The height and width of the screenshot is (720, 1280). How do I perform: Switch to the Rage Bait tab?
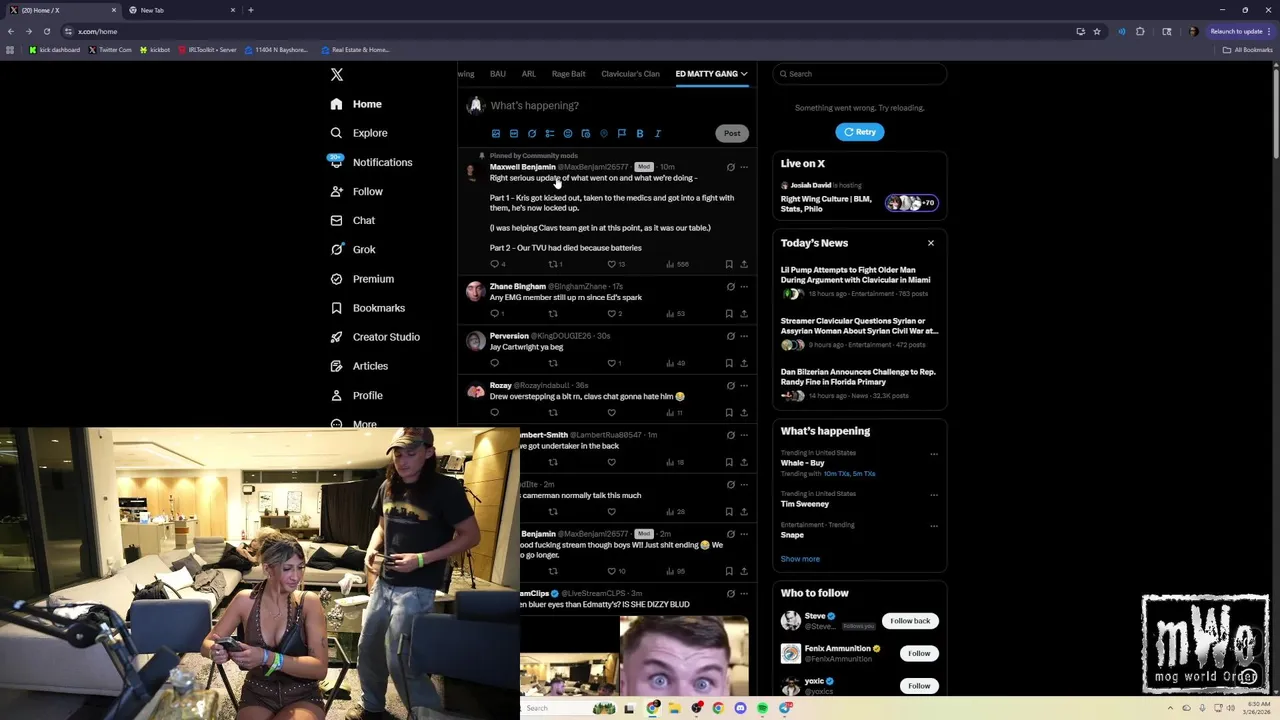pos(568,74)
